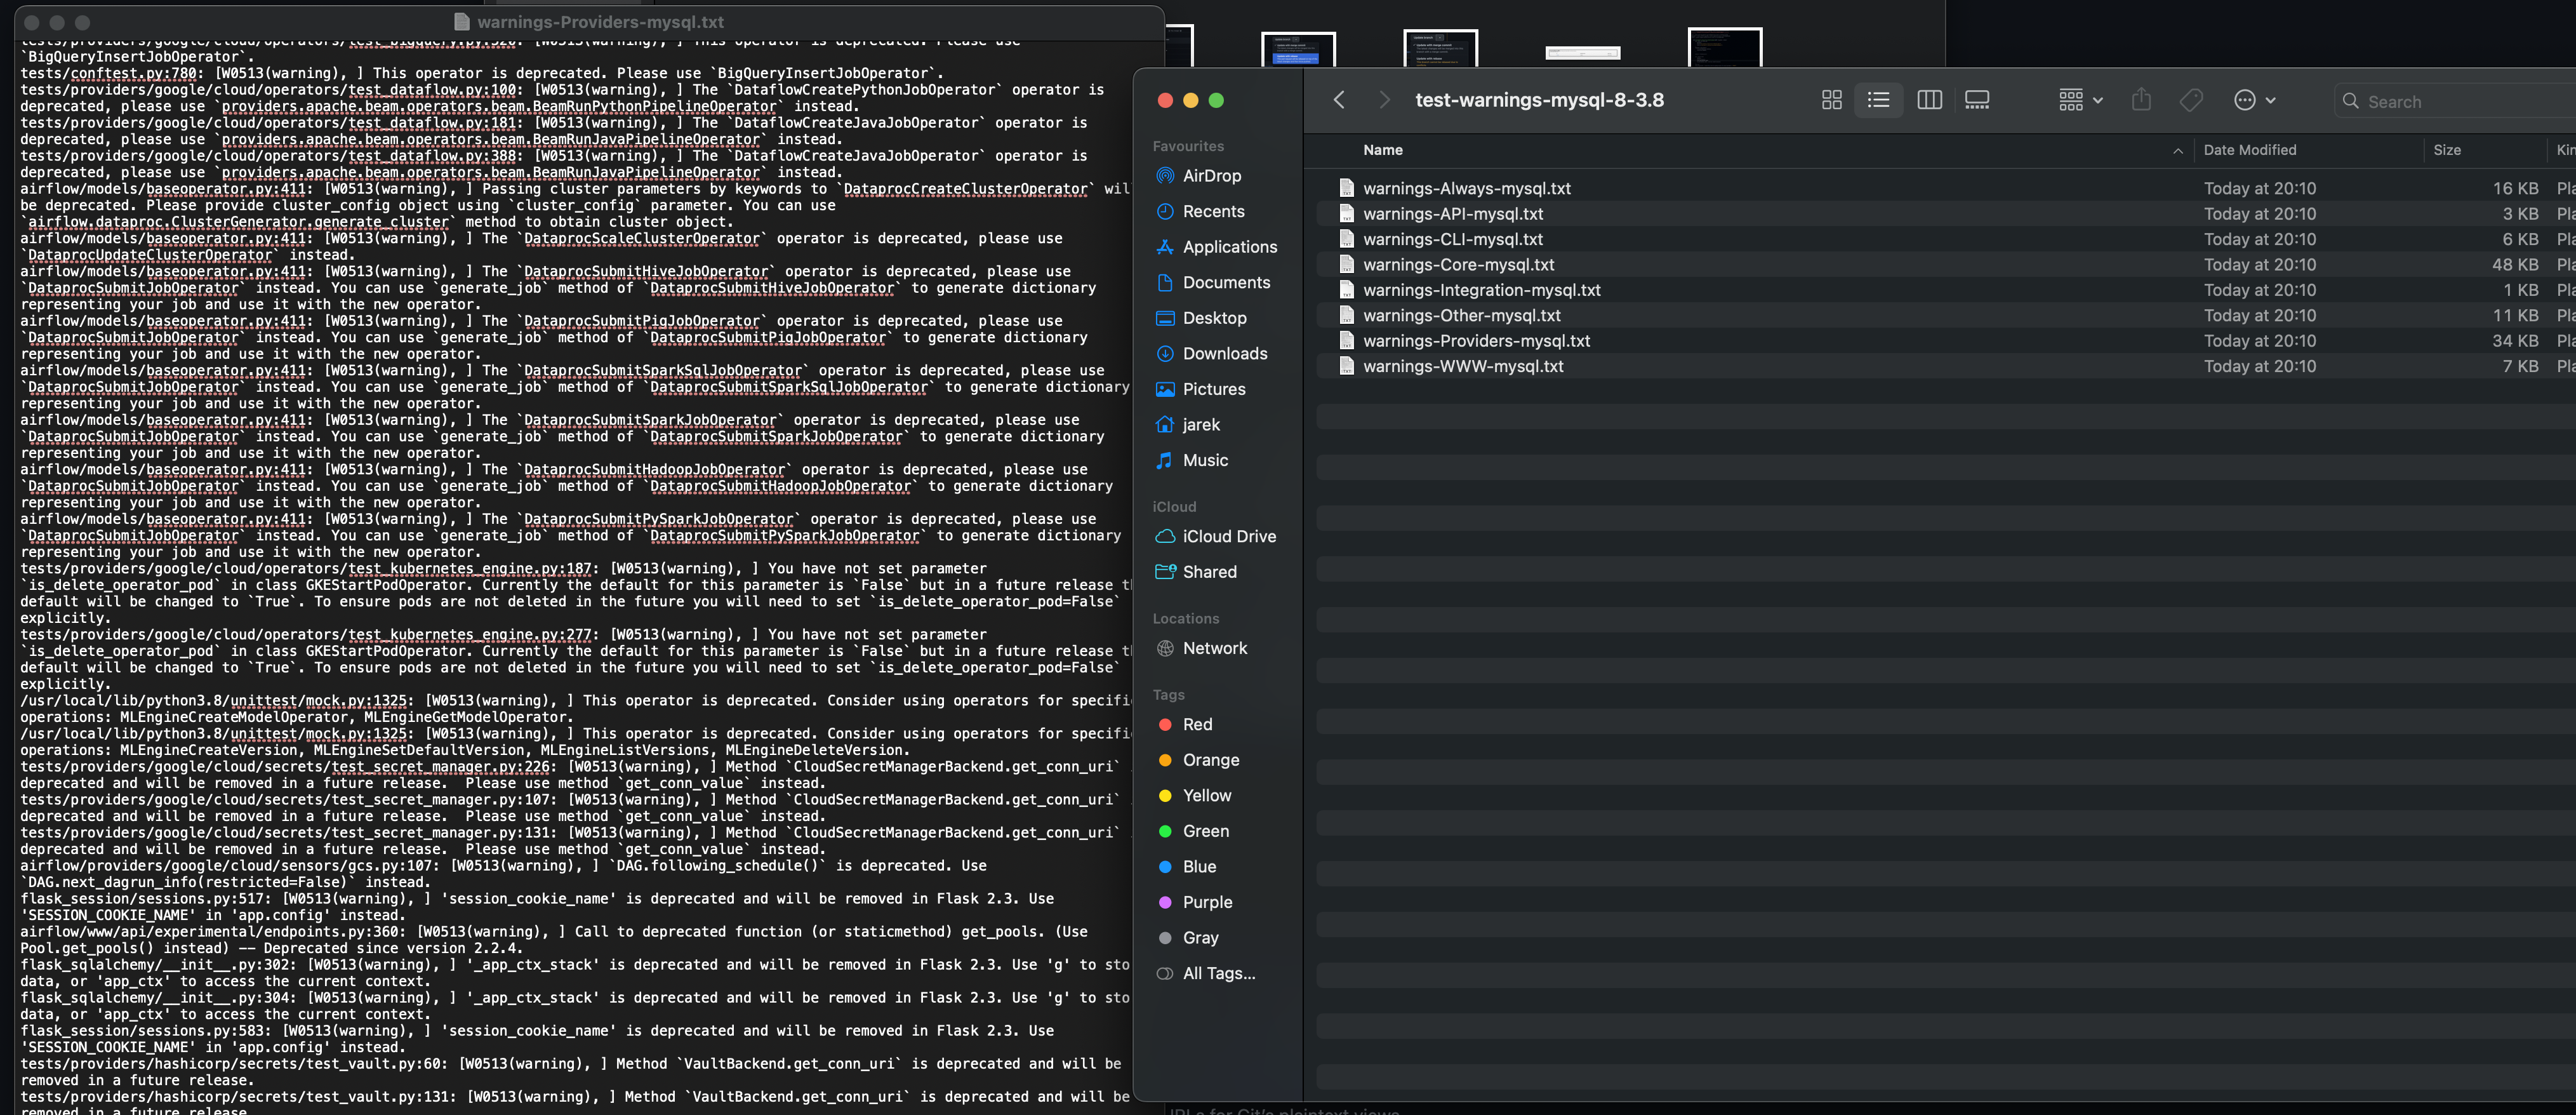Go back using the back arrow
Image resolution: width=2576 pixels, height=1115 pixels.
coord(1339,100)
